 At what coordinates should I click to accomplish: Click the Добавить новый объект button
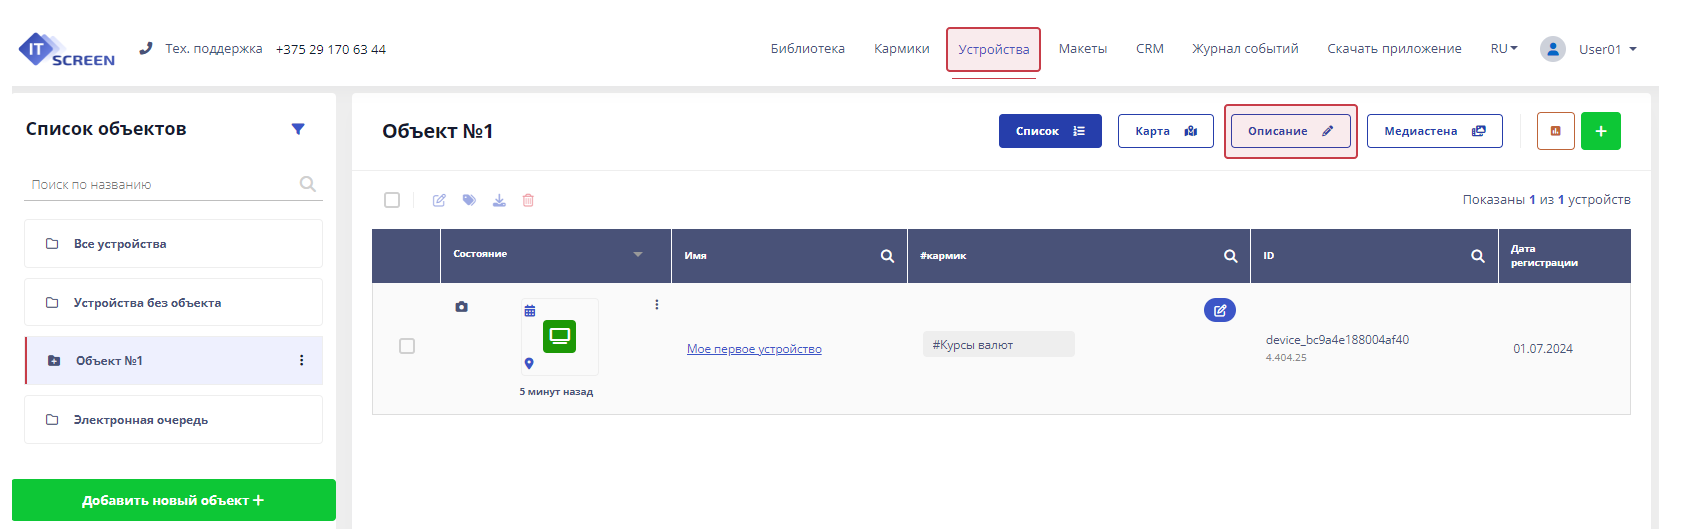coord(173,500)
